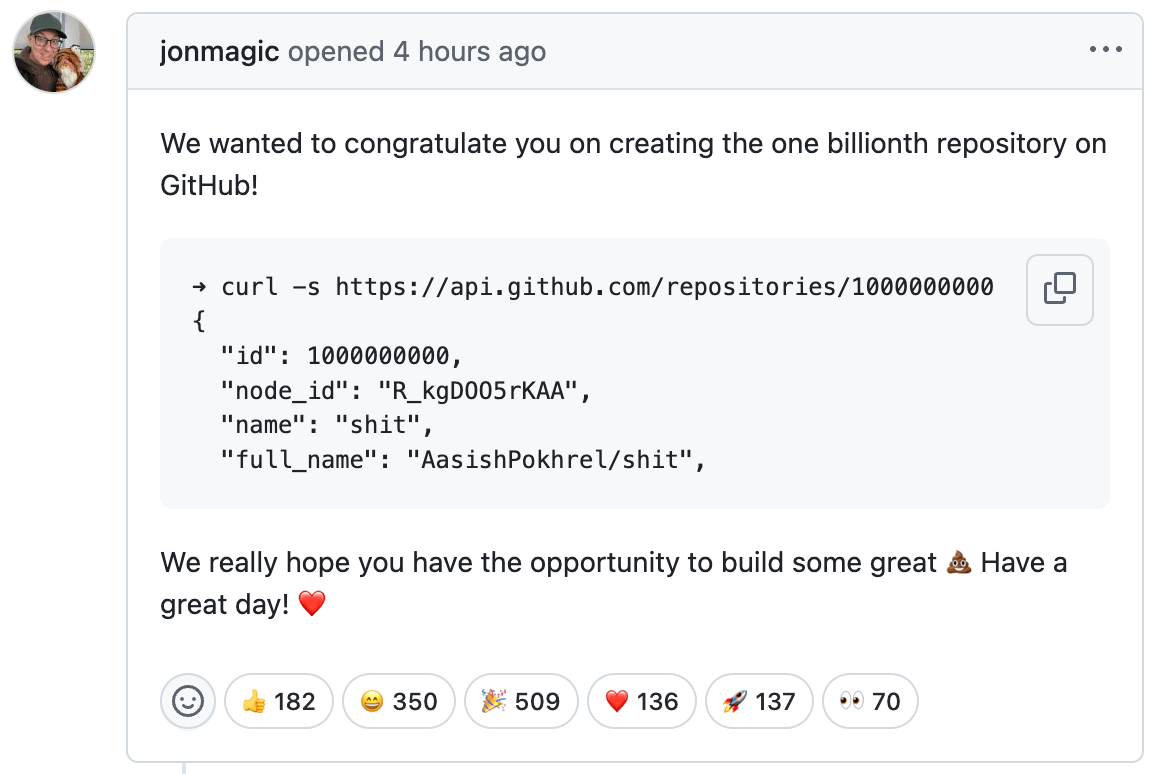
Task: Copy the curl code snippet
Action: (1059, 289)
